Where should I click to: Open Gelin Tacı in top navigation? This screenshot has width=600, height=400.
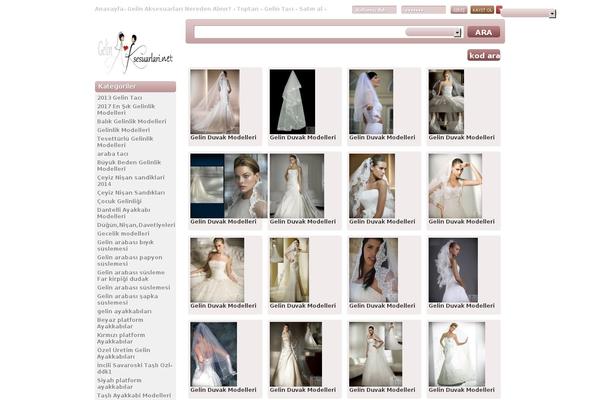(279, 9)
